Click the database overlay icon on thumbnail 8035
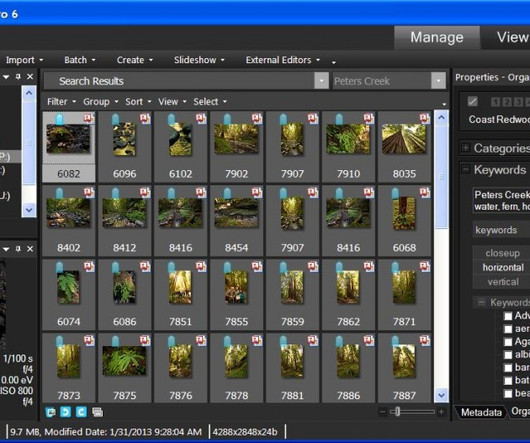Image resolution: width=530 pixels, height=443 pixels. coord(425,118)
